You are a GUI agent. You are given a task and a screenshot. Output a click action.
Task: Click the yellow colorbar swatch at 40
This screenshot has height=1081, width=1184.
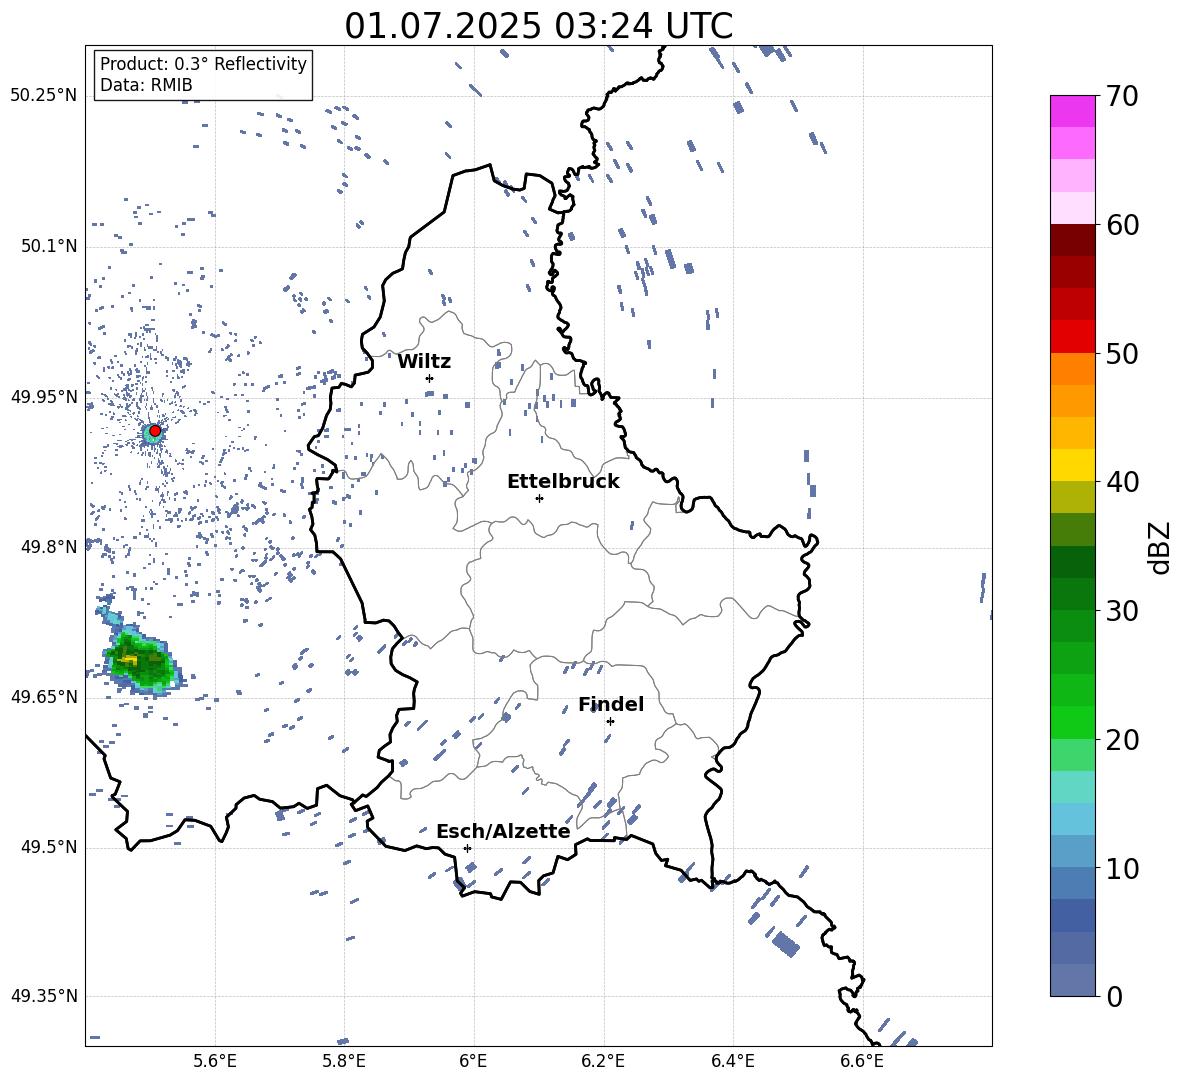point(1072,465)
